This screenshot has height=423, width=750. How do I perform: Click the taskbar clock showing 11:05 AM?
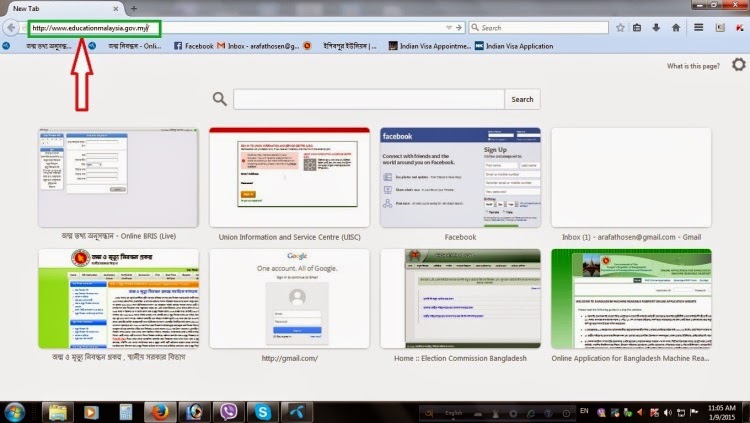(722, 412)
